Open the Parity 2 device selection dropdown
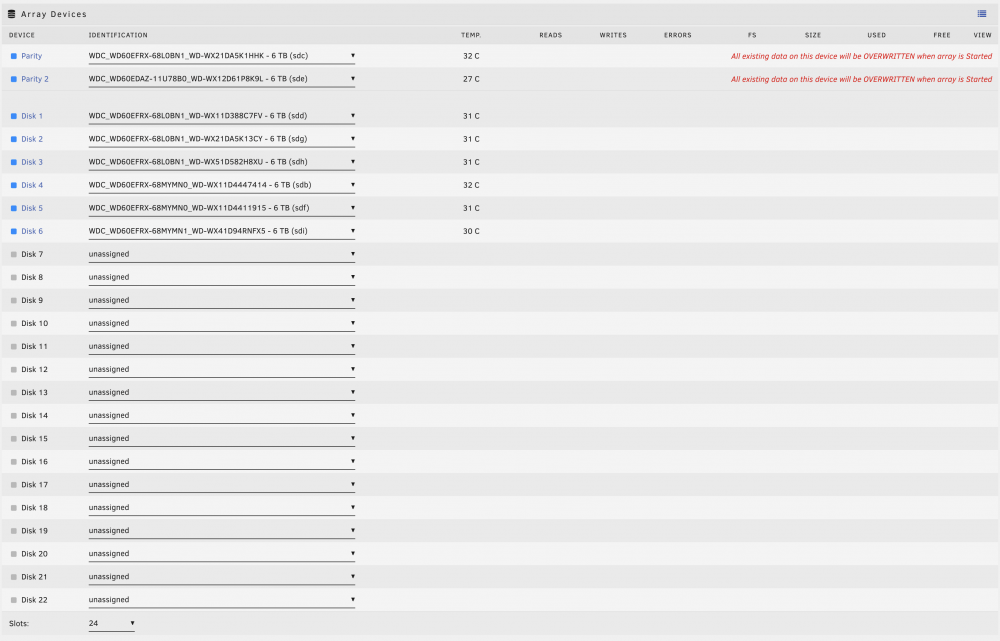 221,79
